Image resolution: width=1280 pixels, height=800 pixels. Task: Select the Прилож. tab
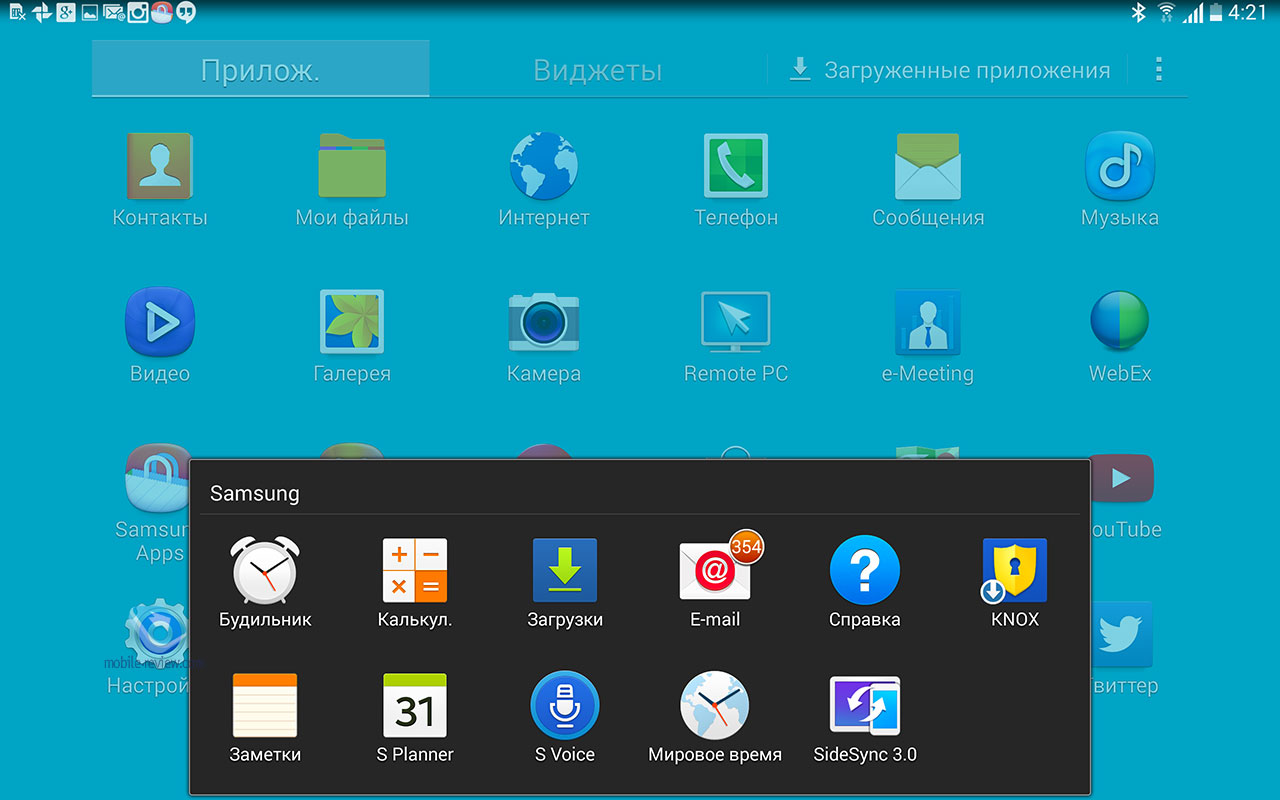click(260, 70)
